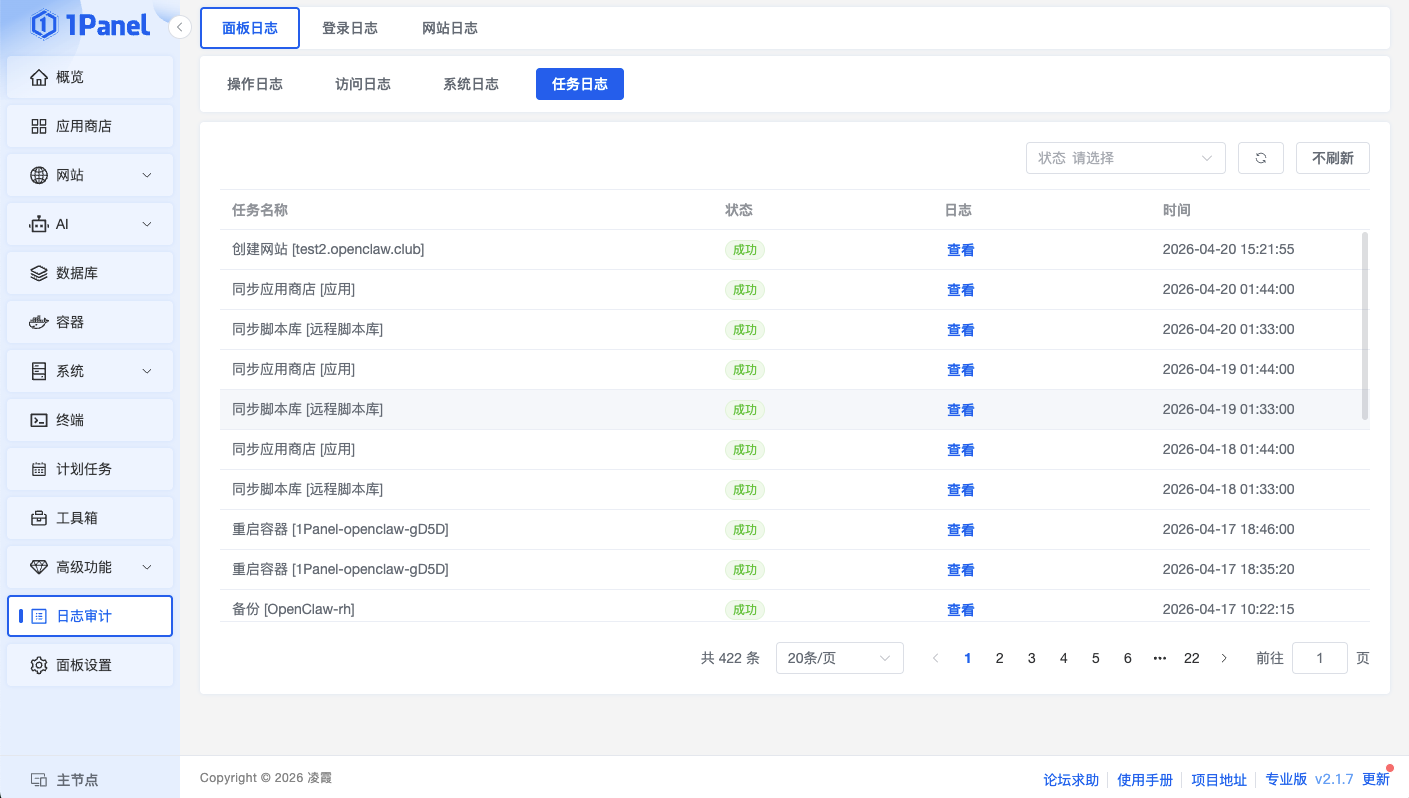
Task: Open Containers via the Docker whale icon
Action: point(39,322)
